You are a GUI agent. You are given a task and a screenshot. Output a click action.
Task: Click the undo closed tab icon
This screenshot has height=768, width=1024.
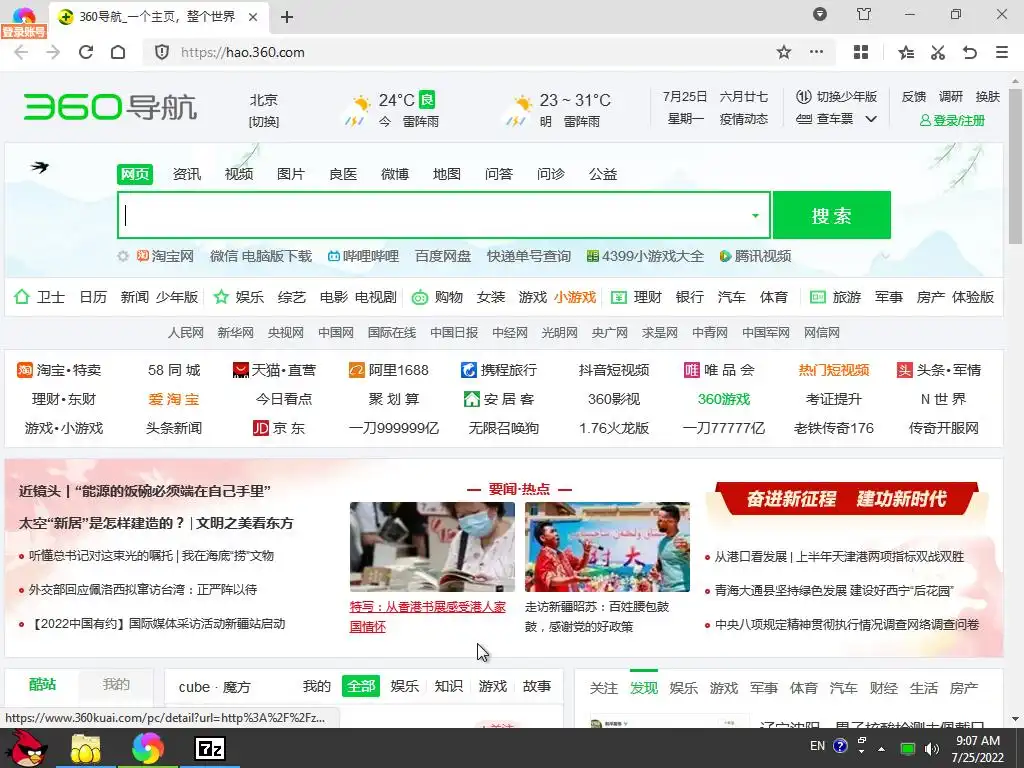coord(970,52)
